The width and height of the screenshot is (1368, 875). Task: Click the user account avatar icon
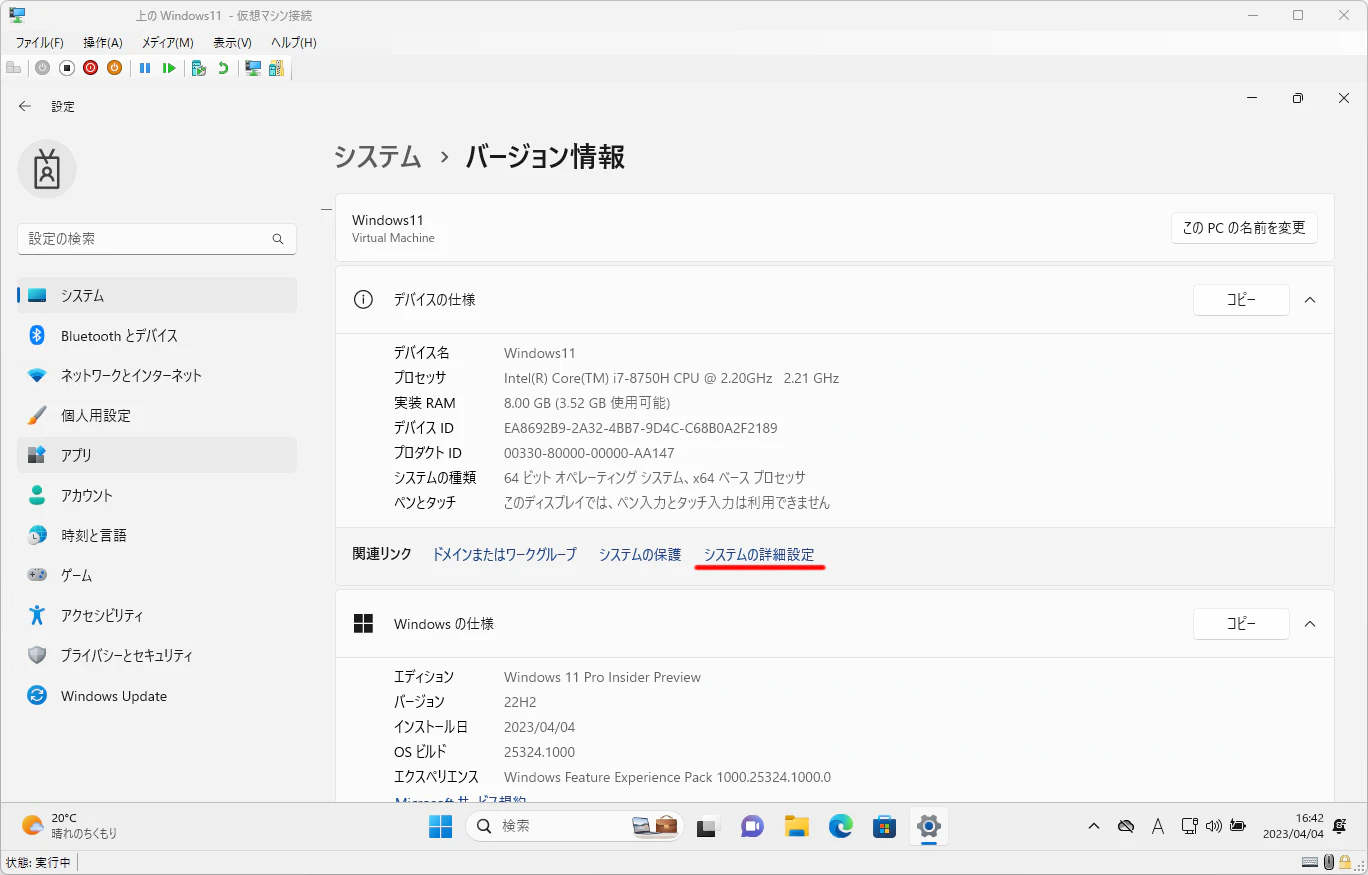(x=47, y=169)
